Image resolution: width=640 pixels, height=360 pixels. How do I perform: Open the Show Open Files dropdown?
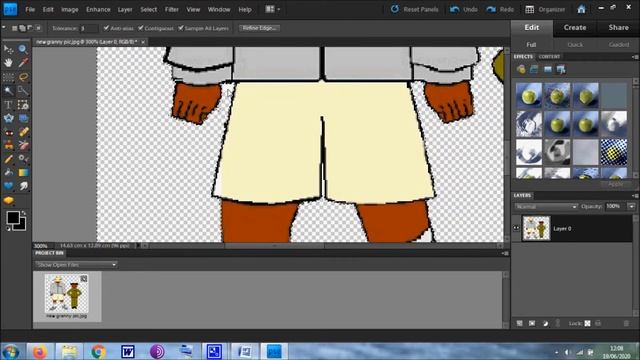pyautogui.click(x=76, y=264)
